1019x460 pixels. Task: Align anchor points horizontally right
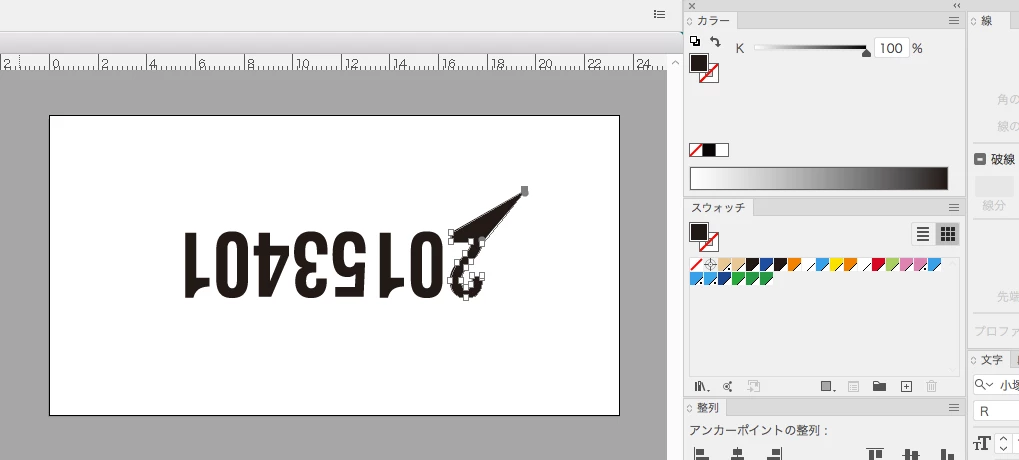click(x=773, y=454)
